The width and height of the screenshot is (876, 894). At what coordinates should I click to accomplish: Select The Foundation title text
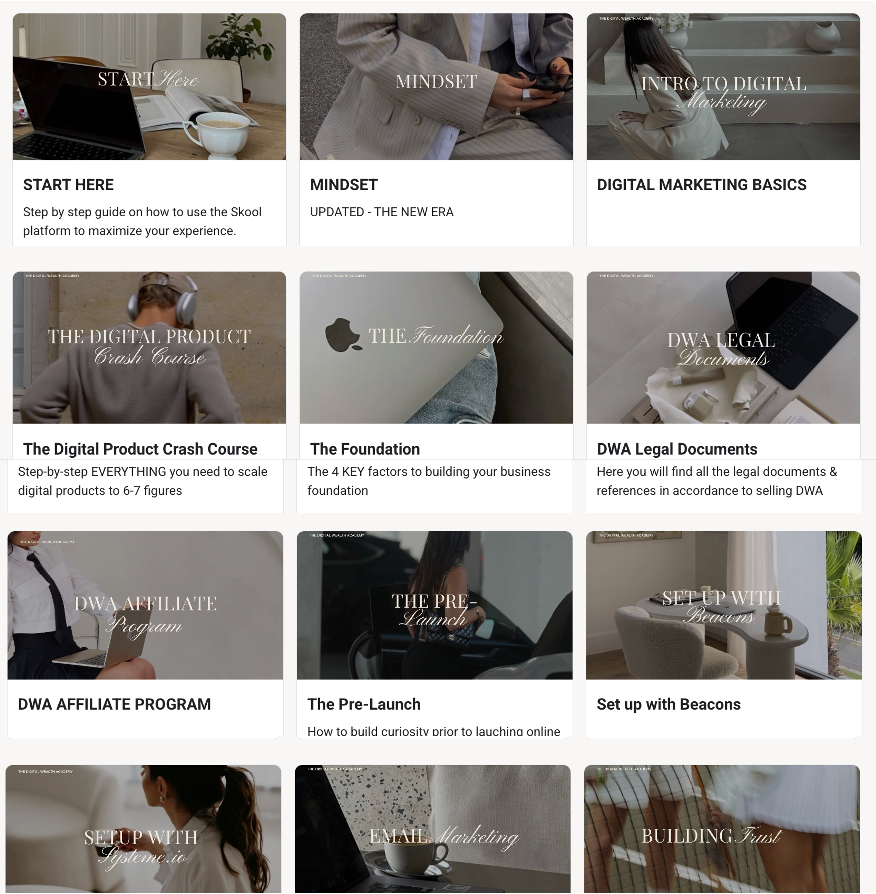(365, 449)
